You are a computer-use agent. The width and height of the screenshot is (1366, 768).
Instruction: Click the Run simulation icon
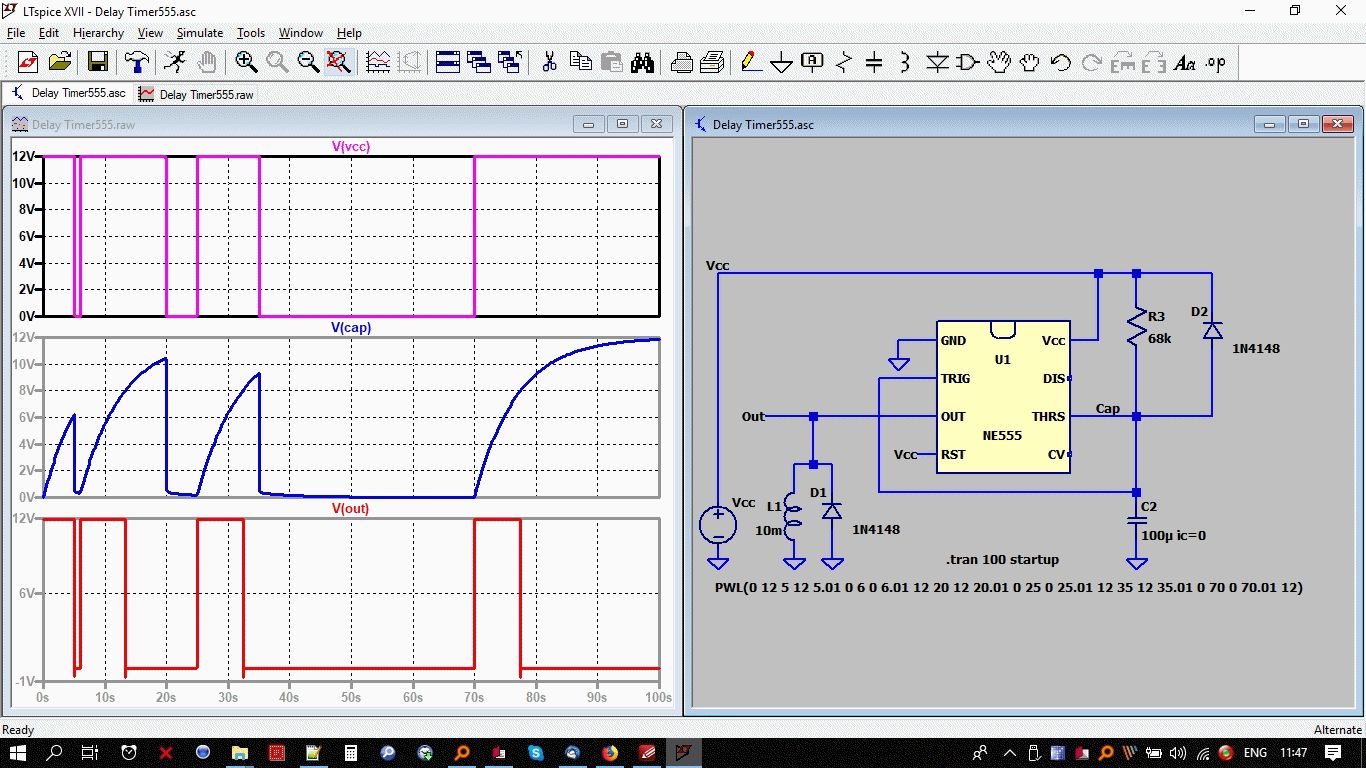tap(175, 62)
